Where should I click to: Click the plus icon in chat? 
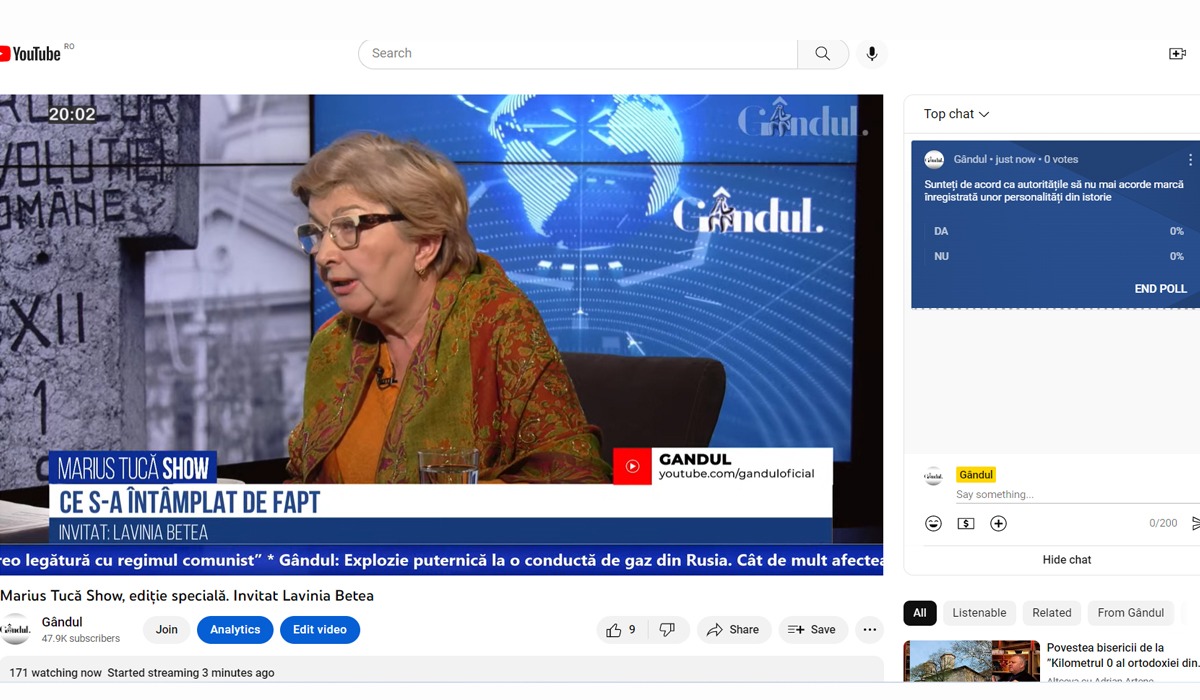998,524
